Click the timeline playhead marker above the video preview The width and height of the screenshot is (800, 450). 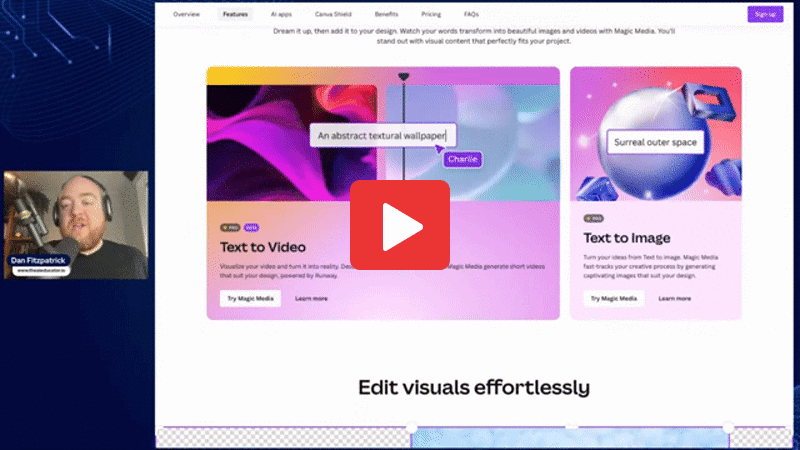[x=404, y=77]
